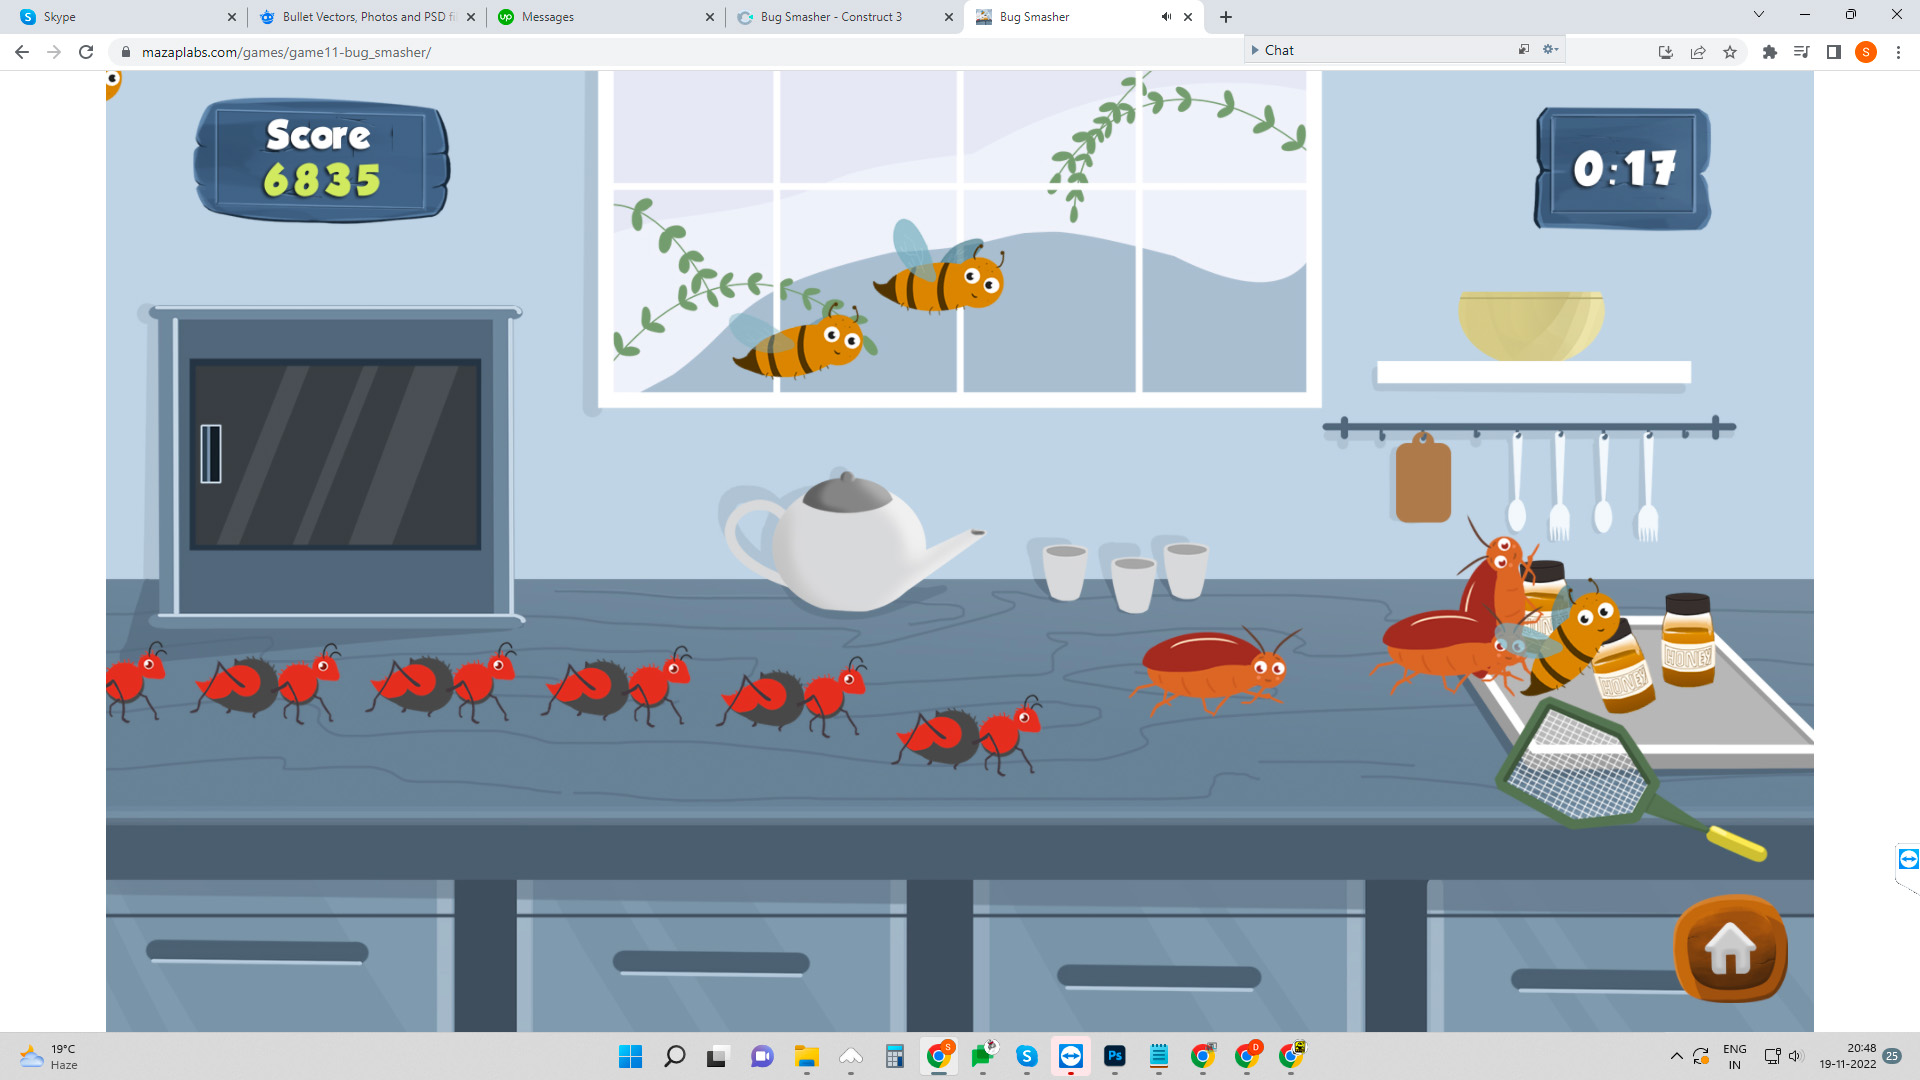Screen dimensions: 1920x1080
Task: Open the media controls icon
Action: point(1801,52)
